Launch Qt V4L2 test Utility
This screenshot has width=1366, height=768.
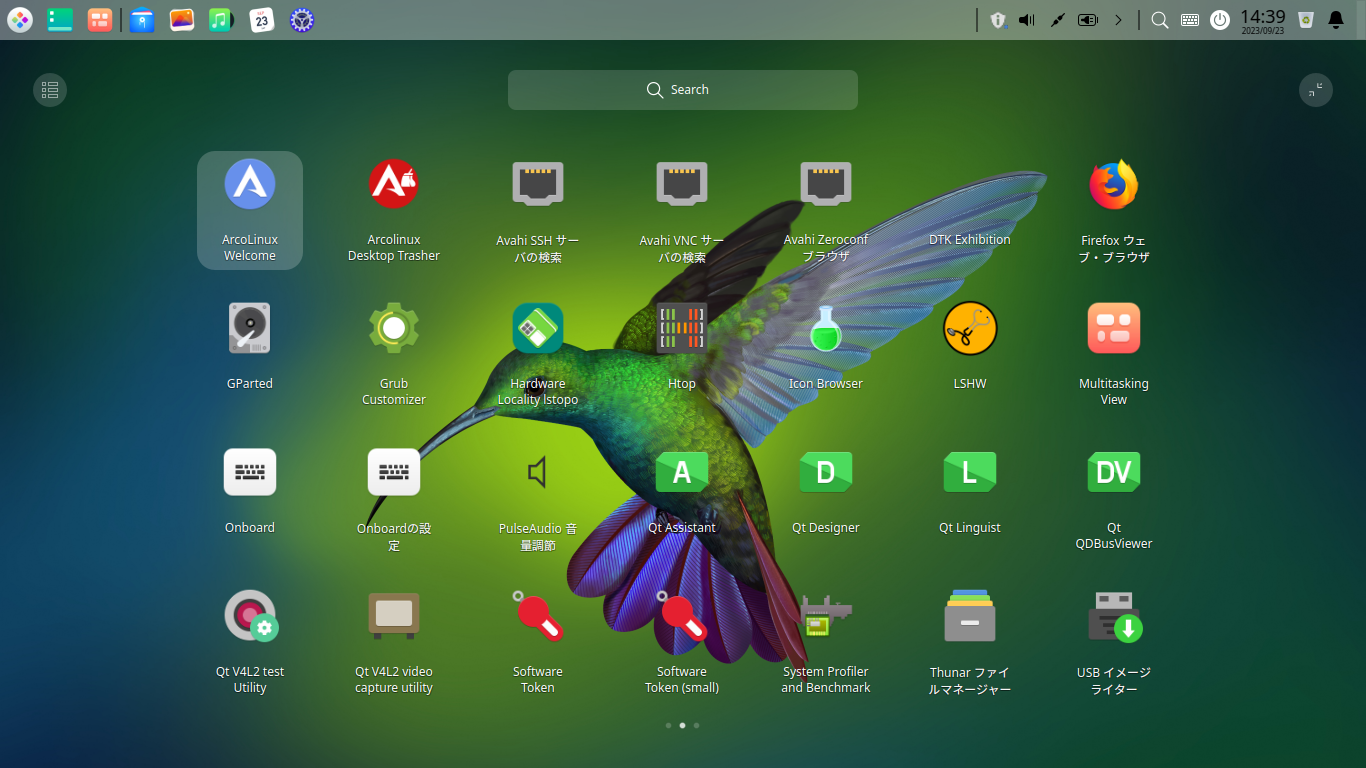tap(250, 642)
